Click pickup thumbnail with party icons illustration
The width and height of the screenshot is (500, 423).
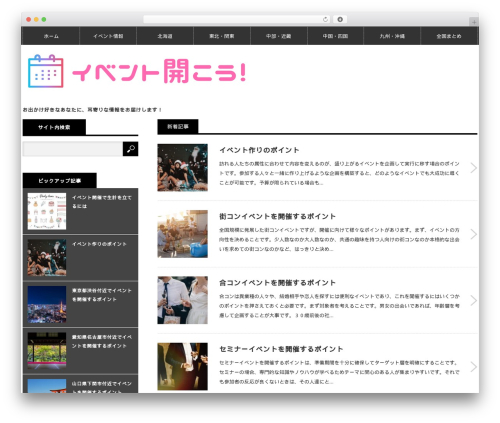tap(47, 211)
